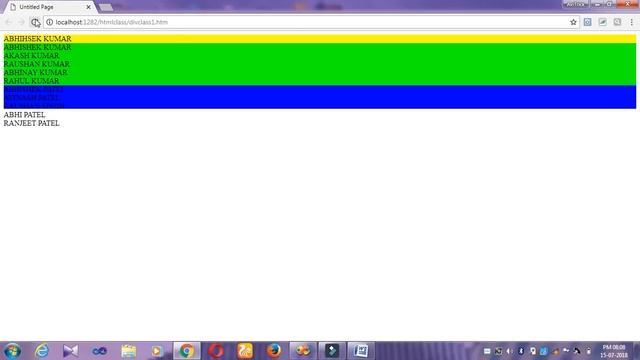Reload the page with the refresh button
The image size is (640, 360).
(35, 22)
